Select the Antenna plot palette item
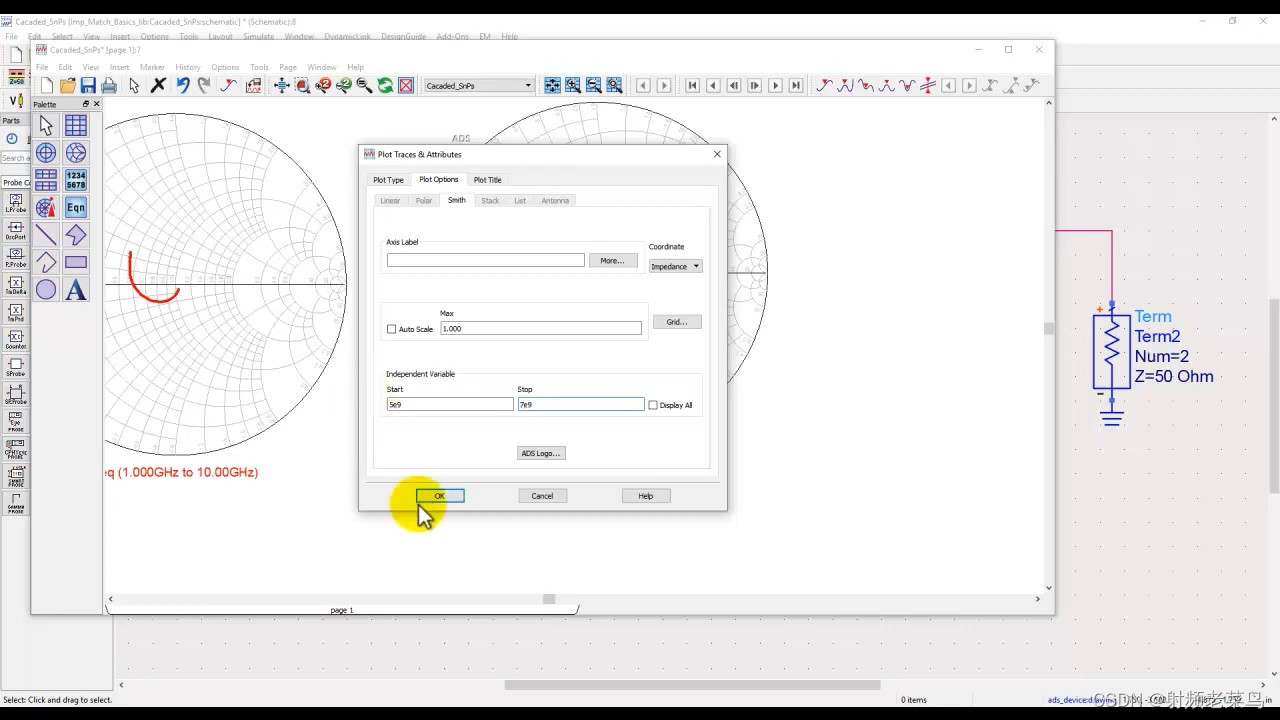 click(x=46, y=207)
